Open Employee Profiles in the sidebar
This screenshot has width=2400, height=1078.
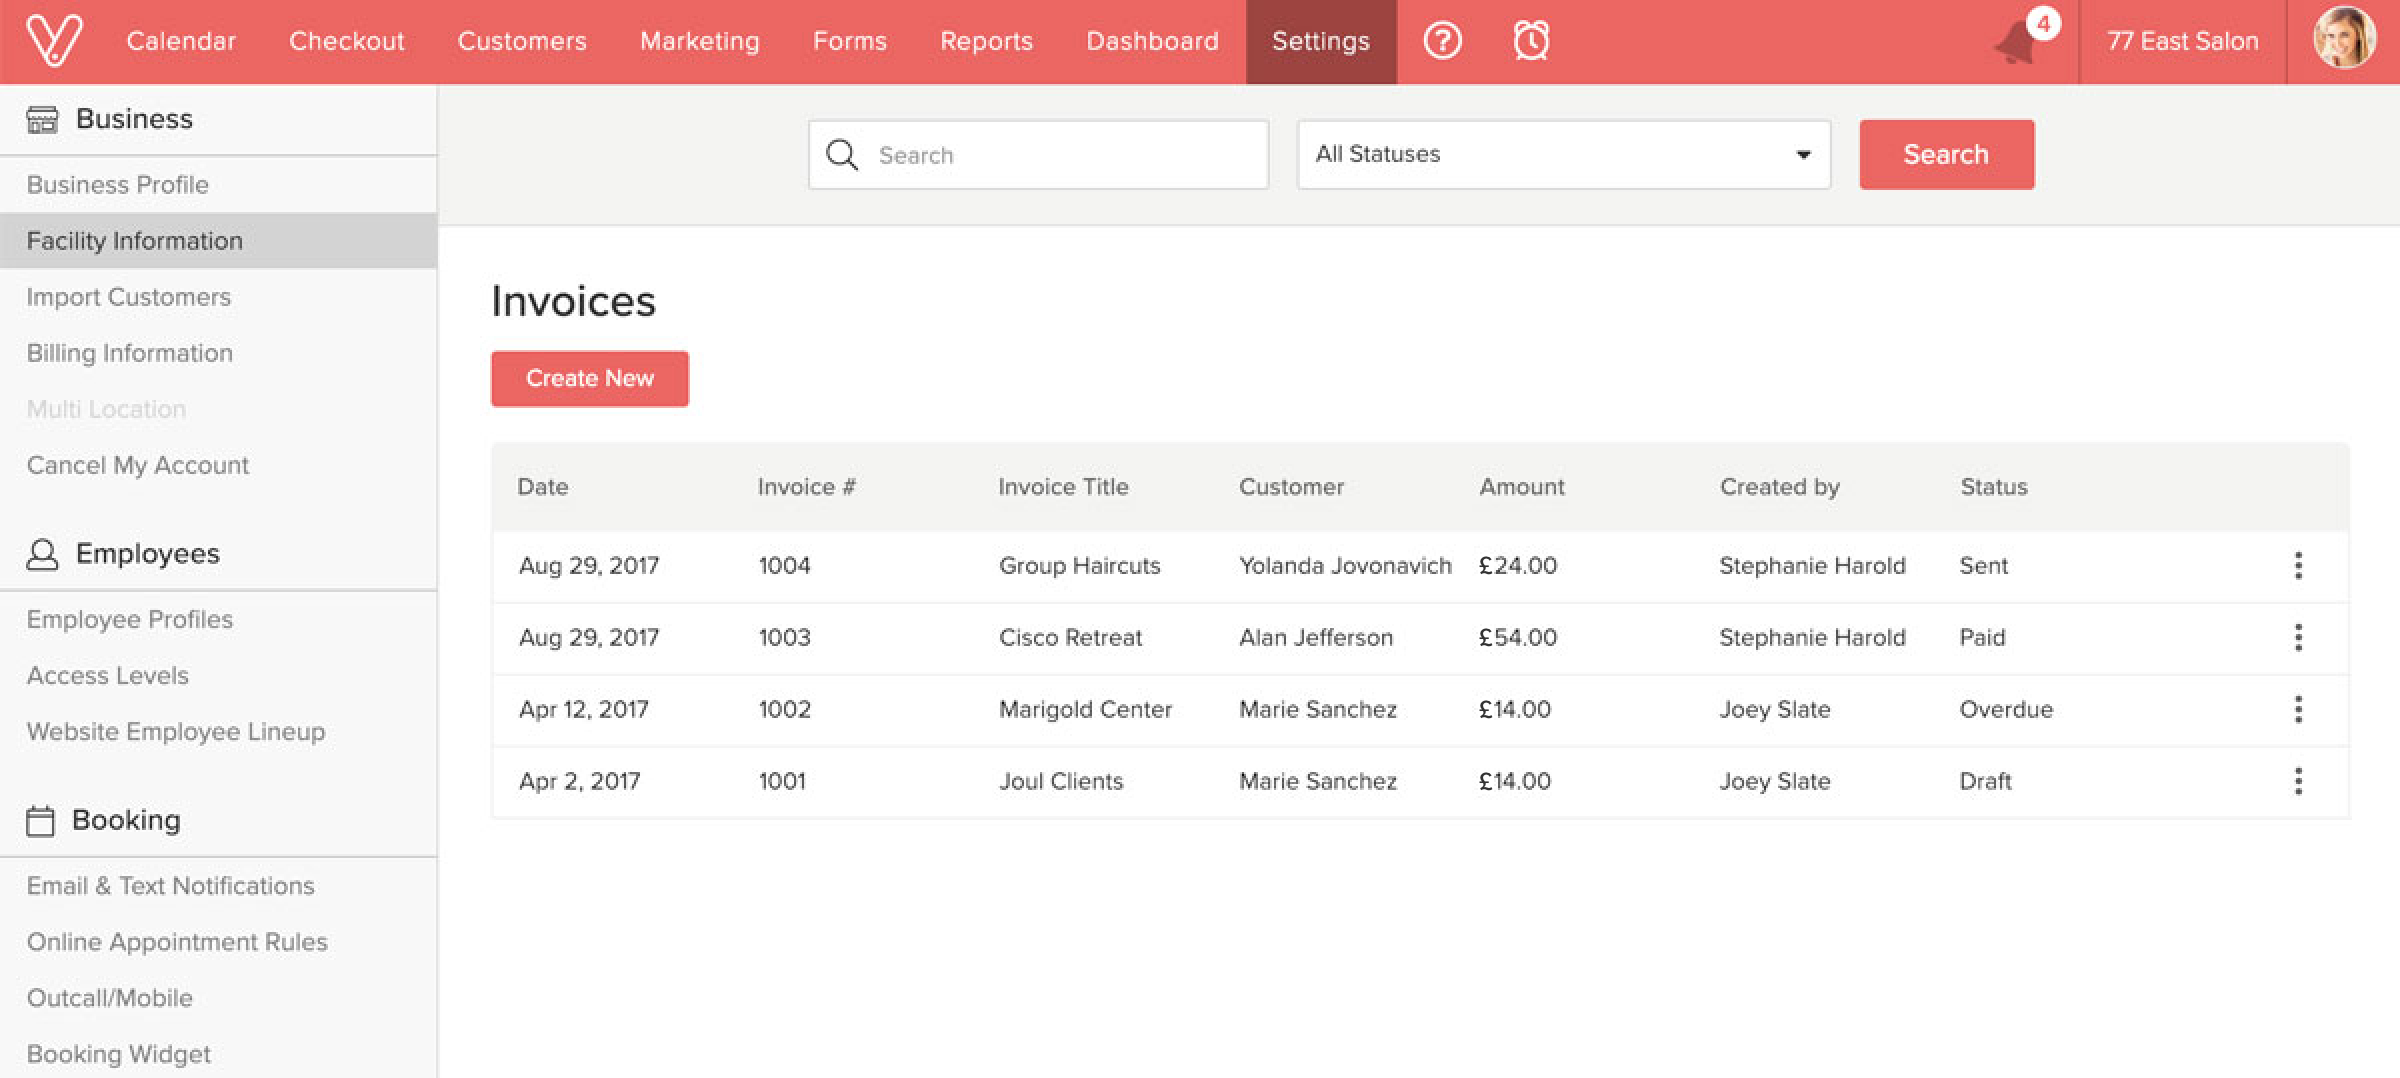pyautogui.click(x=130, y=619)
